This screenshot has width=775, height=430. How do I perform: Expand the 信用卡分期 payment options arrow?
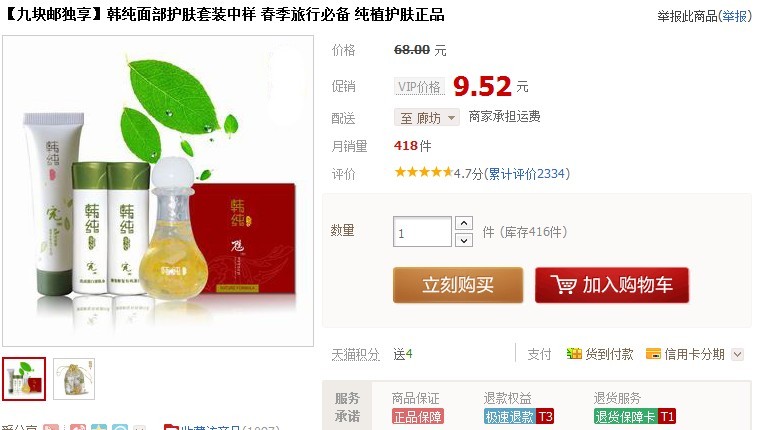[737, 354]
